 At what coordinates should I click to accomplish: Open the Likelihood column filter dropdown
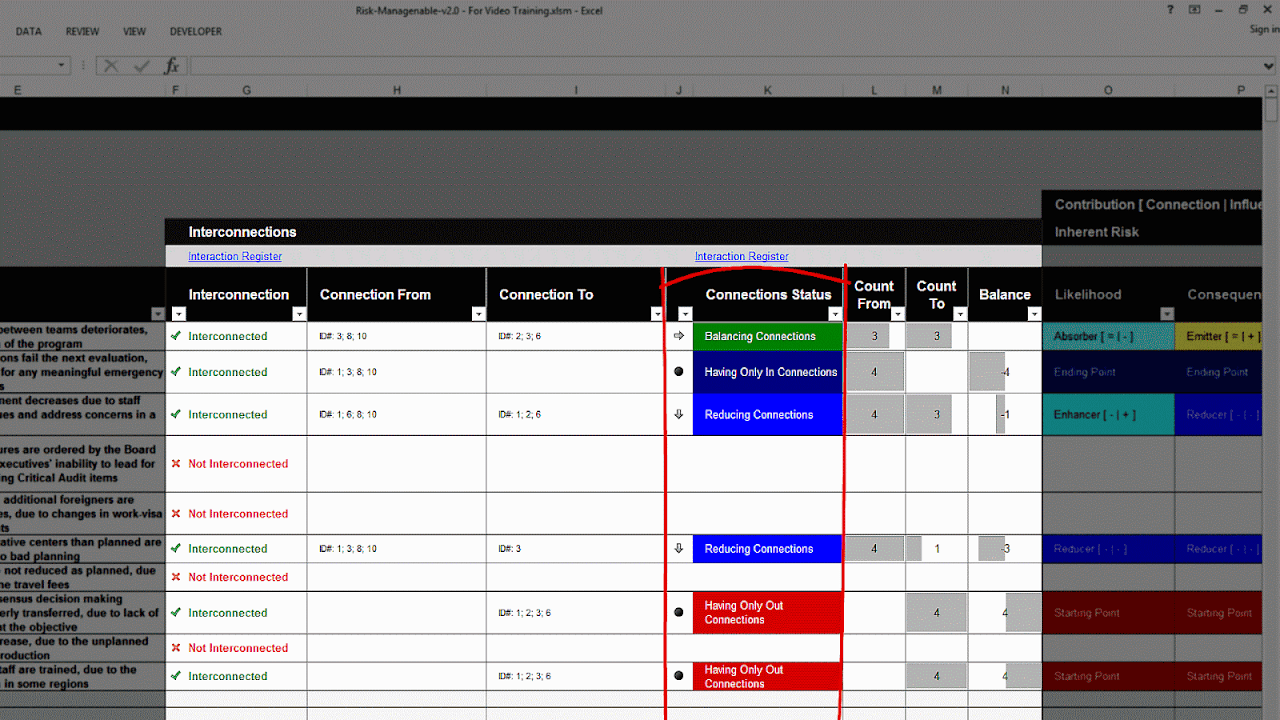tap(1166, 314)
